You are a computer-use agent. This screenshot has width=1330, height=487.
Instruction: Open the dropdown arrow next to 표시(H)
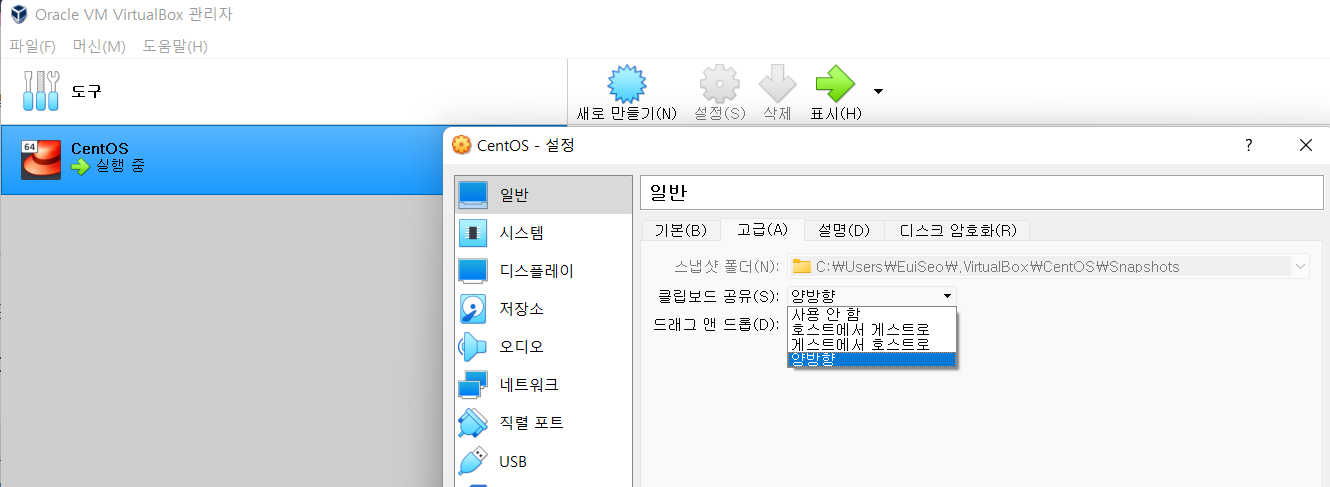pos(878,92)
